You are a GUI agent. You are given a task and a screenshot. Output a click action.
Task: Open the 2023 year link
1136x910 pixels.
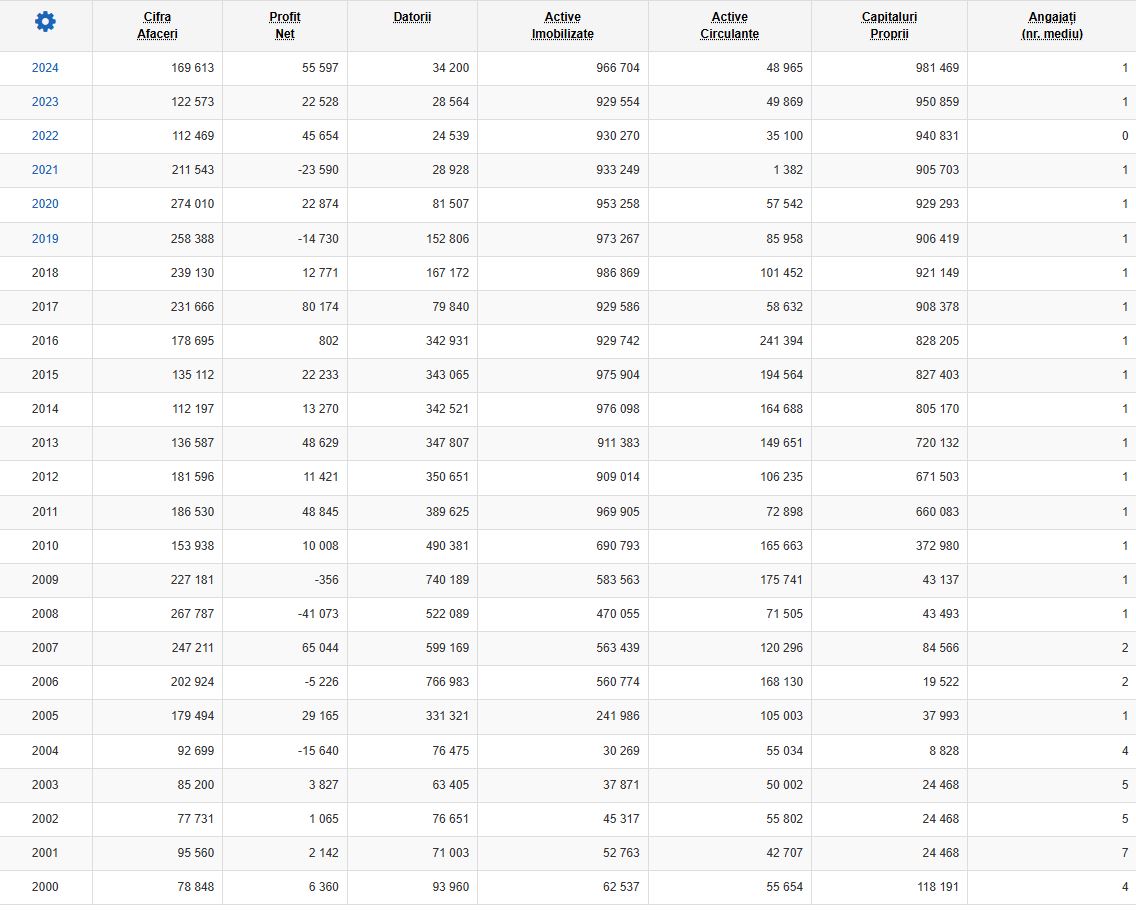[x=45, y=102]
